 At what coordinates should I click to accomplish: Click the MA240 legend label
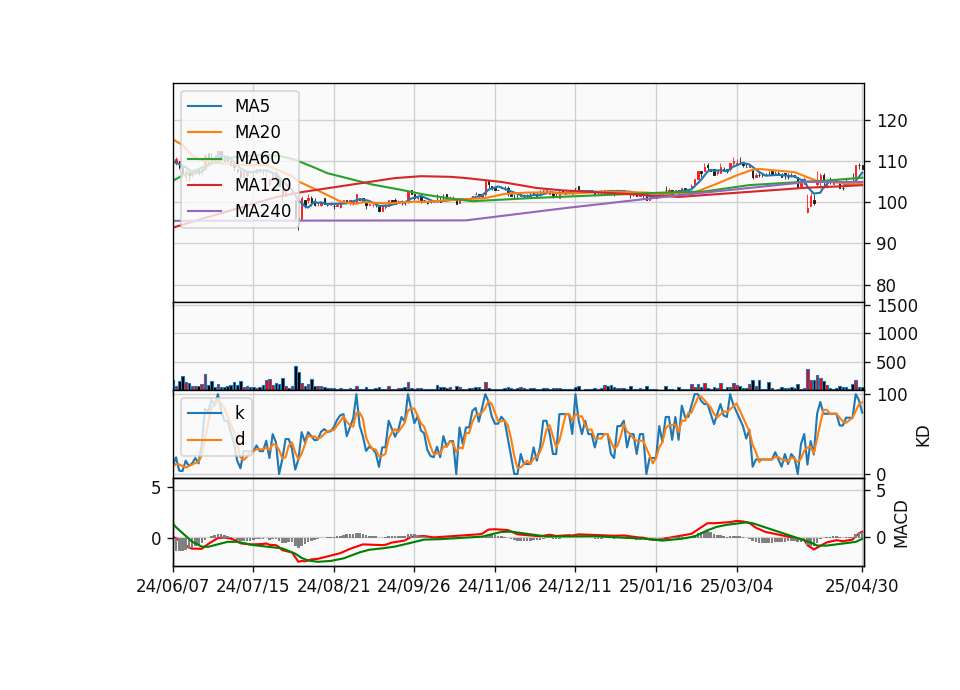pyautogui.click(x=263, y=211)
